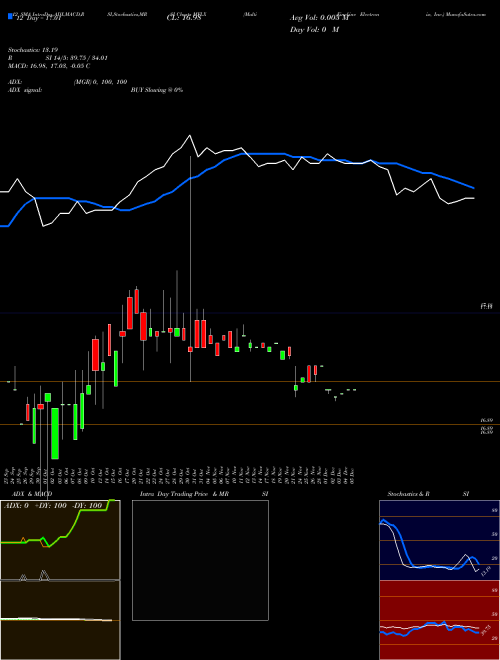Select the '12 Day = 17.01' label

point(37,18)
